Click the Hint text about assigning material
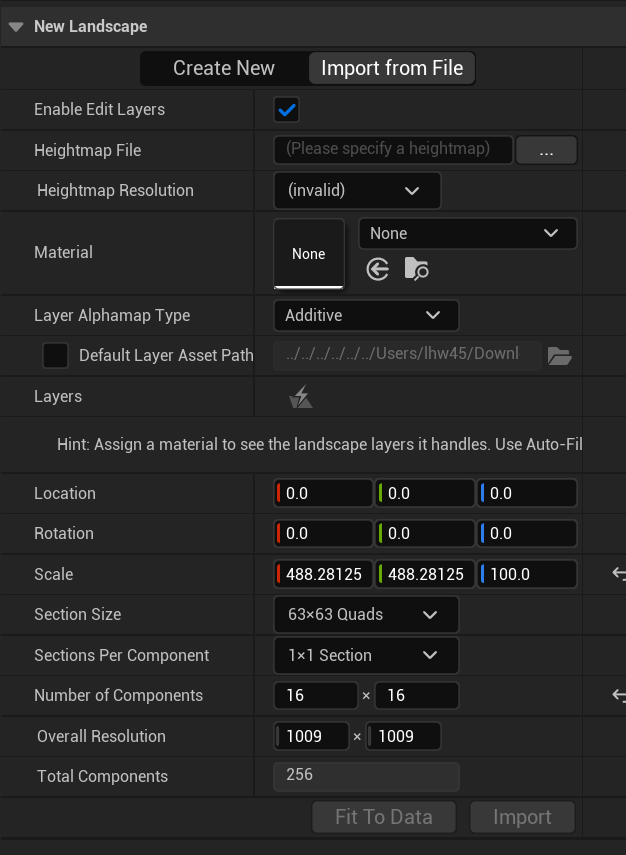The height and width of the screenshot is (855, 626). [320, 444]
